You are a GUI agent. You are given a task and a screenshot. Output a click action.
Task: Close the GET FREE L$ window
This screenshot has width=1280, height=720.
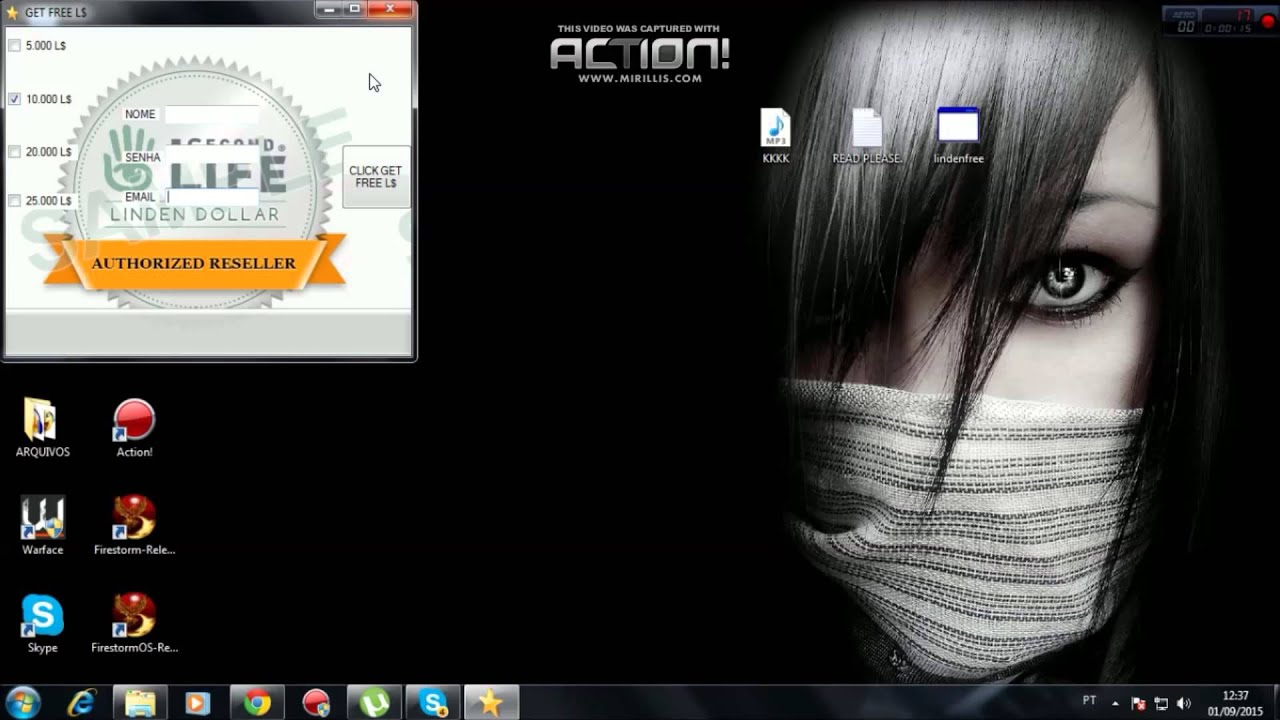point(389,9)
